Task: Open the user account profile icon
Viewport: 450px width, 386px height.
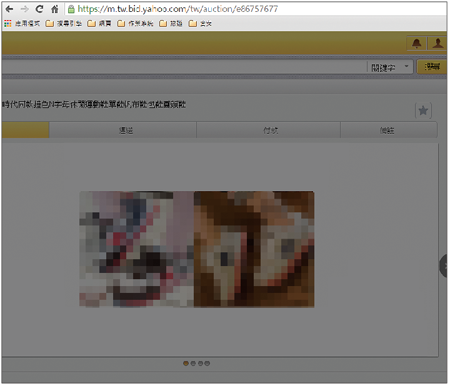Action: point(438,43)
